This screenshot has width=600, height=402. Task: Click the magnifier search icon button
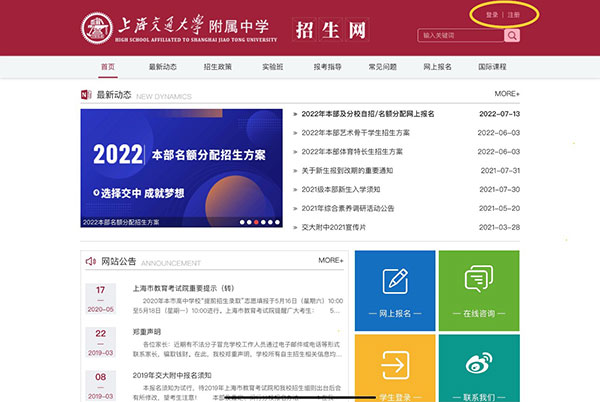512,36
